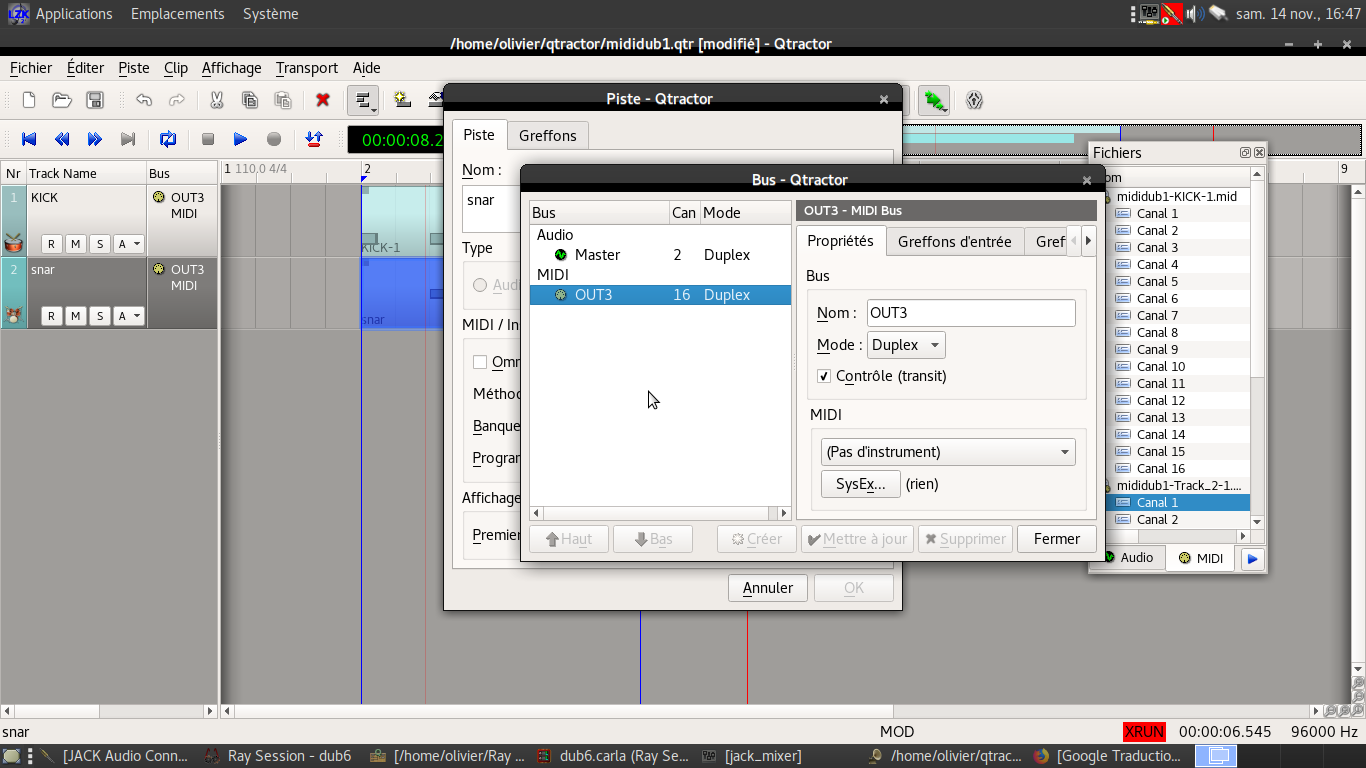Click the green connections icon in toolbar
The height and width of the screenshot is (768, 1366).
[935, 100]
